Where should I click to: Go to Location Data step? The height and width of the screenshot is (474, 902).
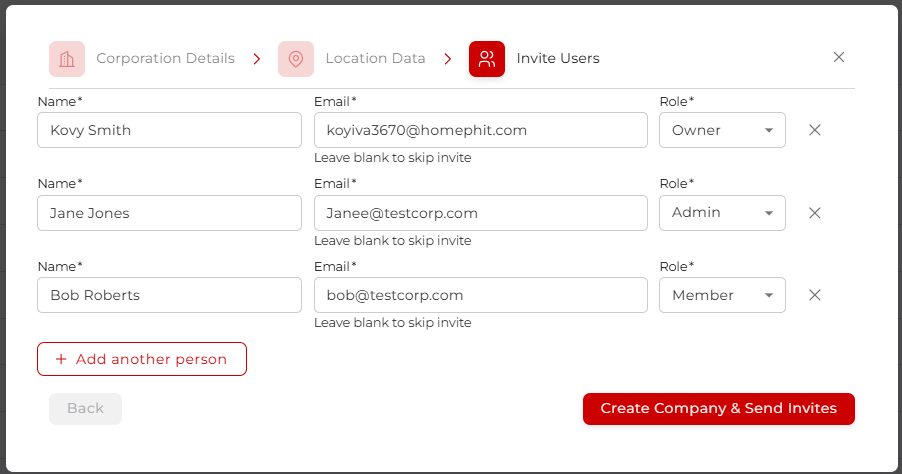coord(375,58)
